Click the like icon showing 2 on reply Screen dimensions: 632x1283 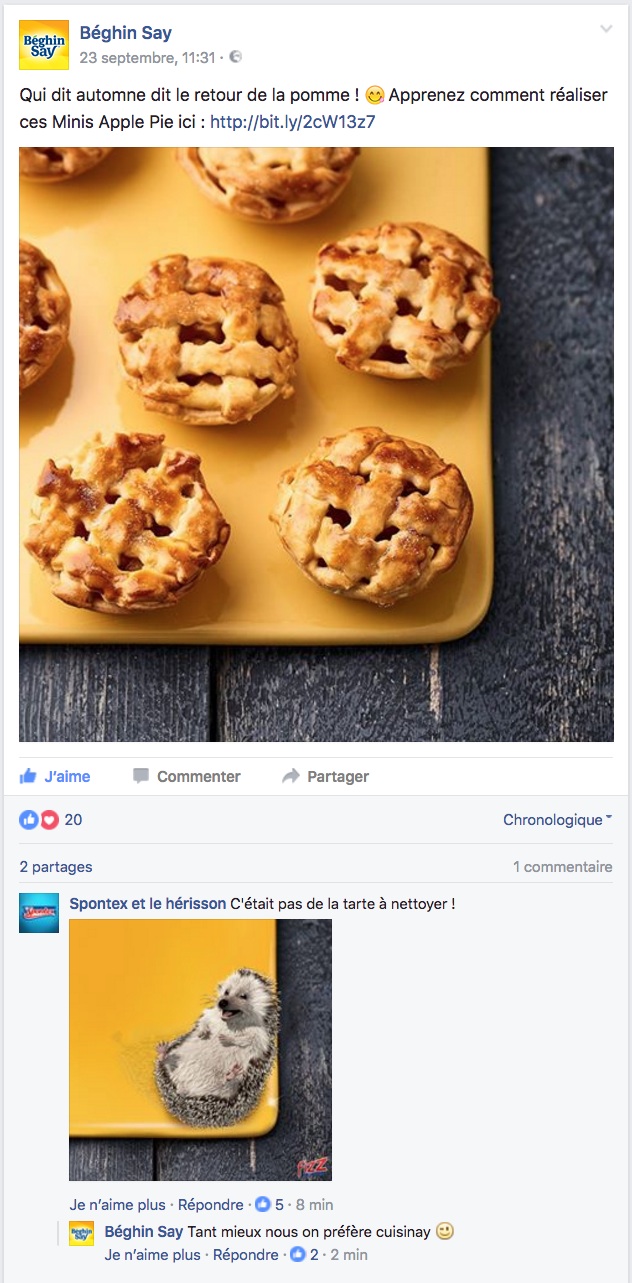[x=297, y=1254]
